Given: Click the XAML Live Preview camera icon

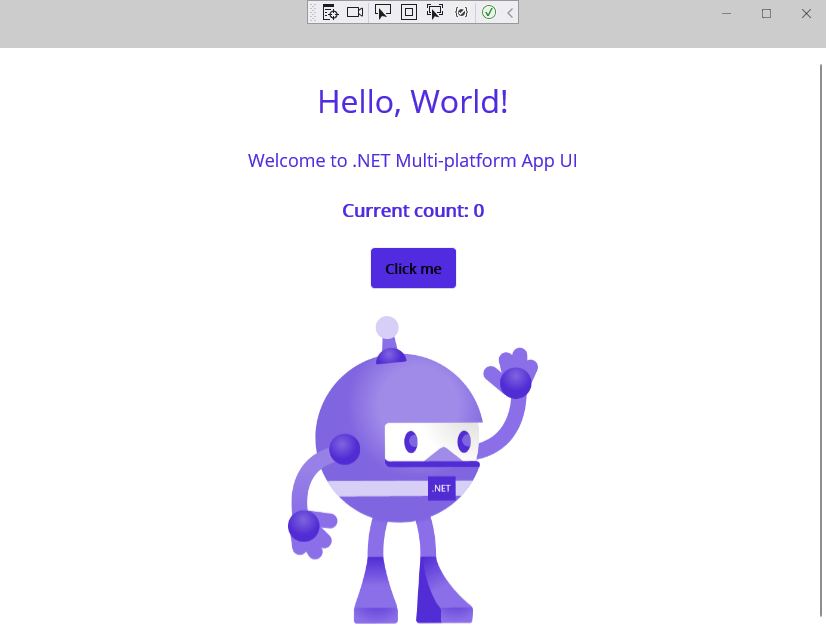Looking at the screenshot, I should (355, 13).
